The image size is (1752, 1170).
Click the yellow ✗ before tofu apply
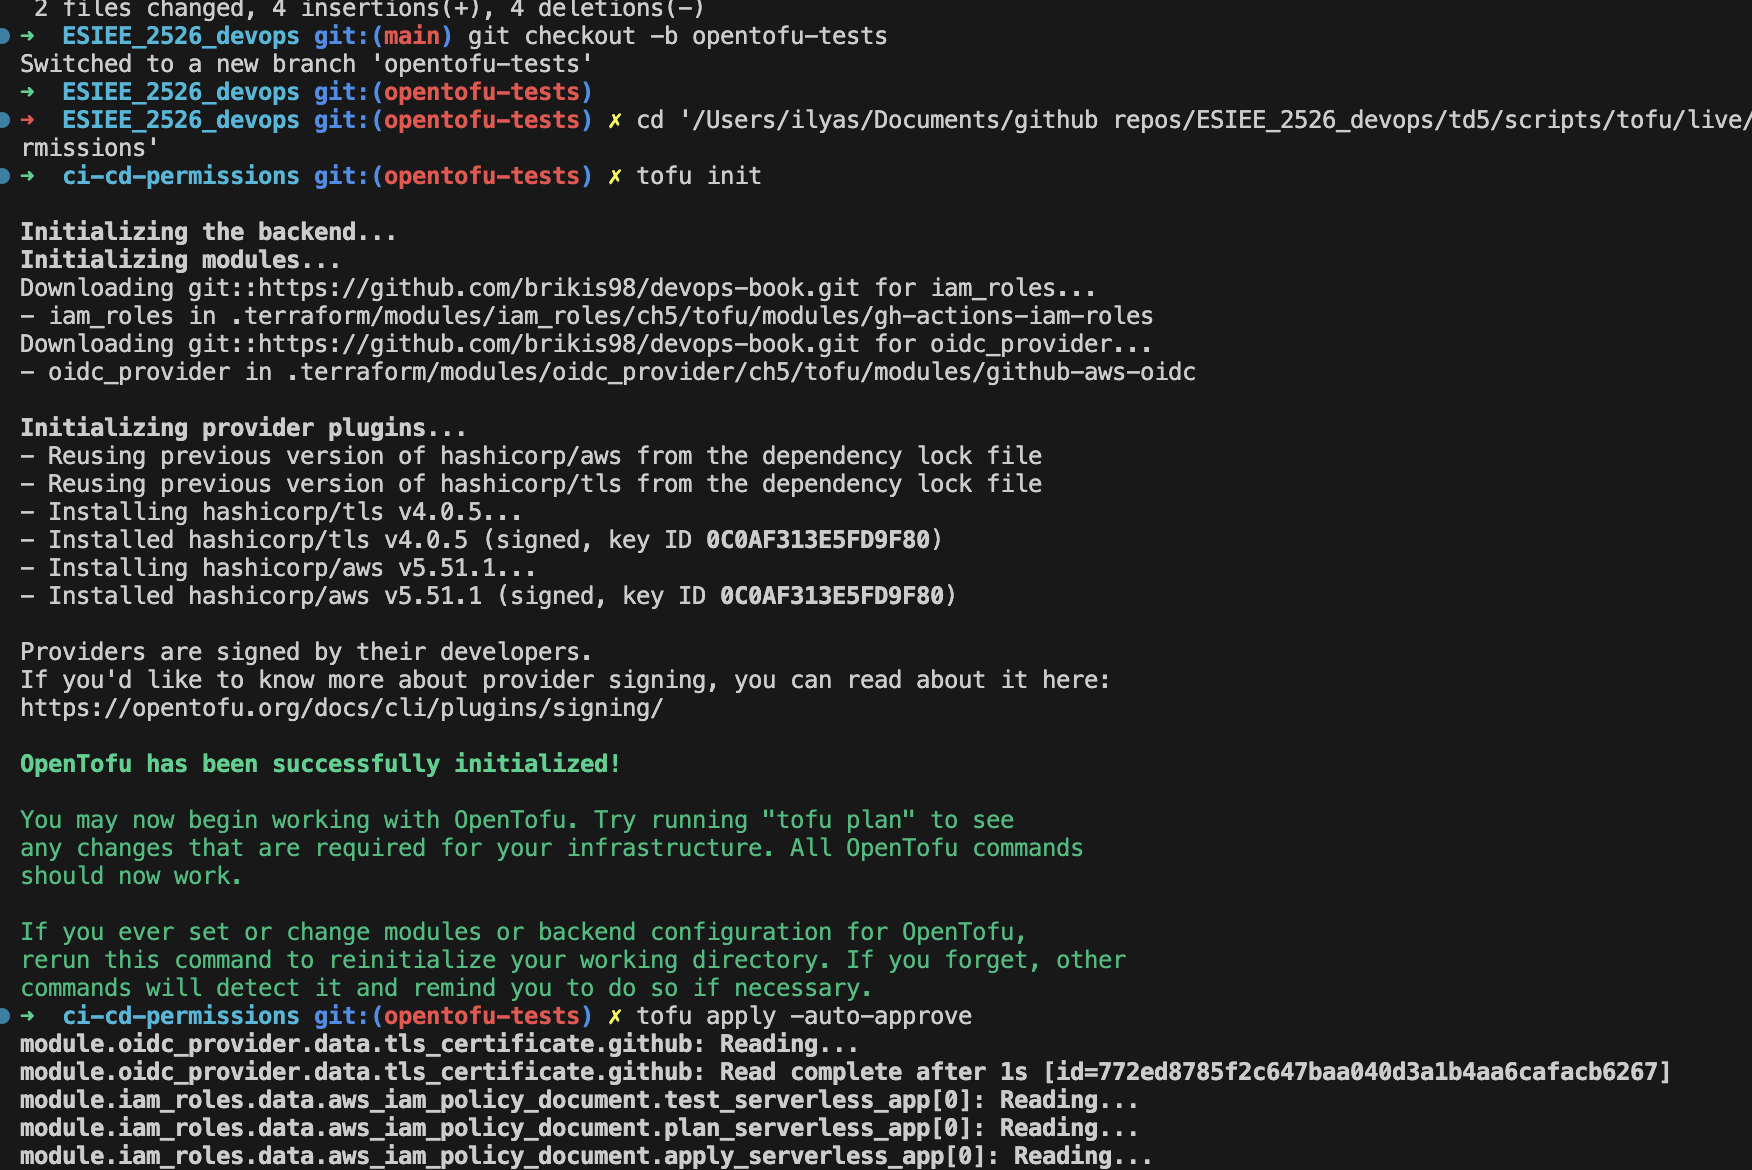[615, 1017]
